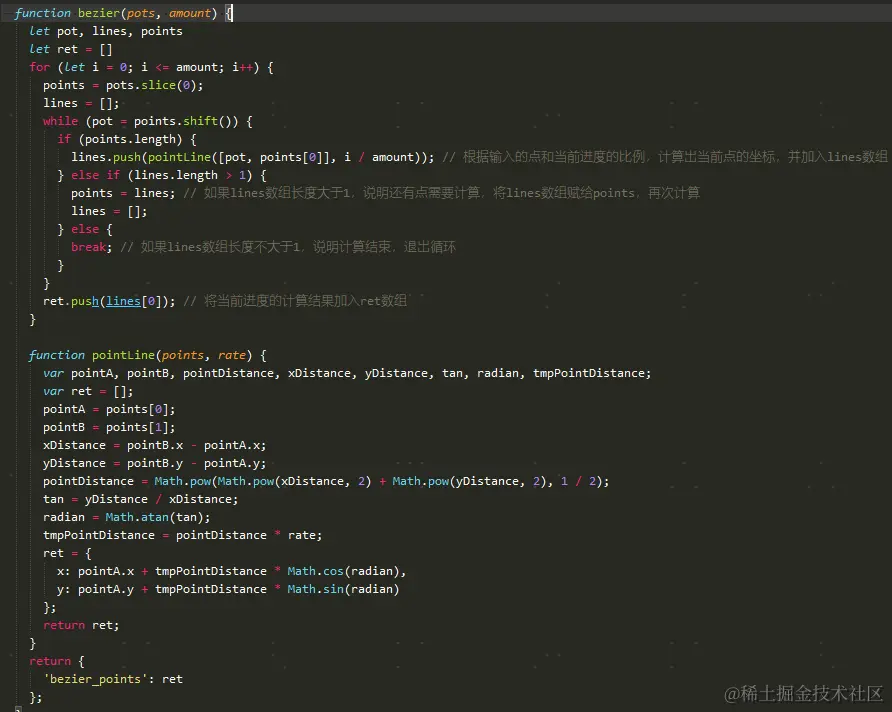Click the 'var pointA, pointB, pointDistance' declaration line
This screenshot has height=712, width=892.
point(347,374)
